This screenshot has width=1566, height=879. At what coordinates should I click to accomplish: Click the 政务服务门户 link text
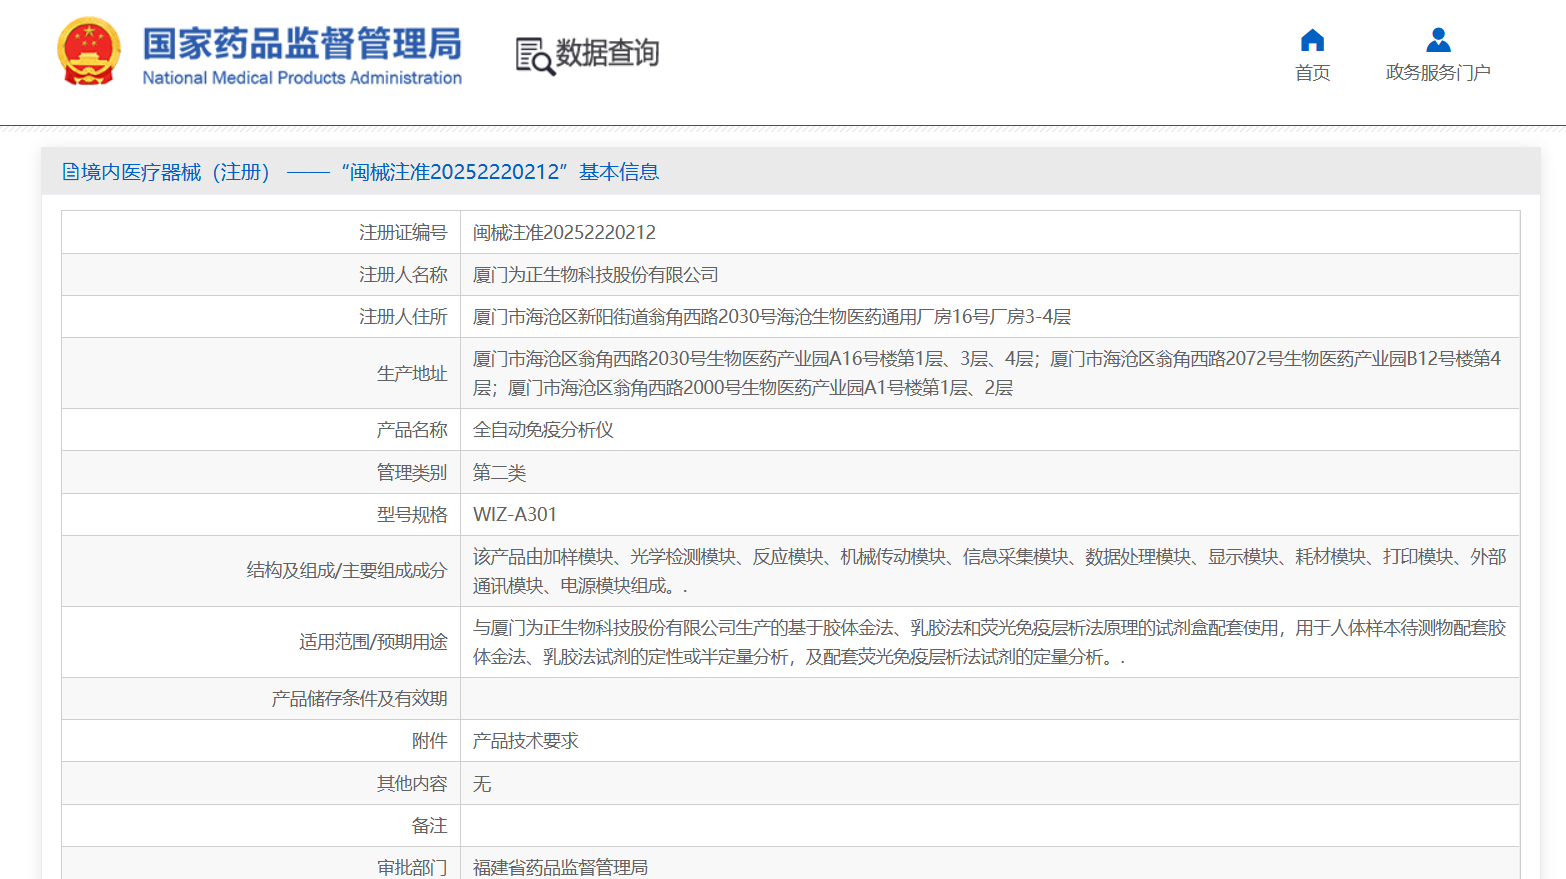1438,73
